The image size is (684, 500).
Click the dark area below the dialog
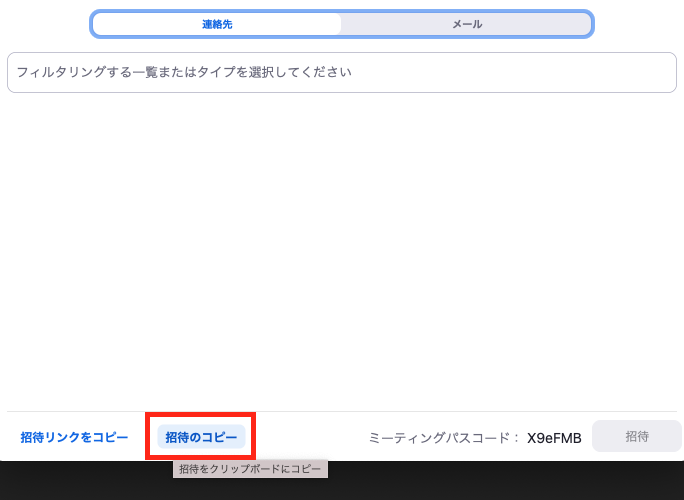(500, 482)
